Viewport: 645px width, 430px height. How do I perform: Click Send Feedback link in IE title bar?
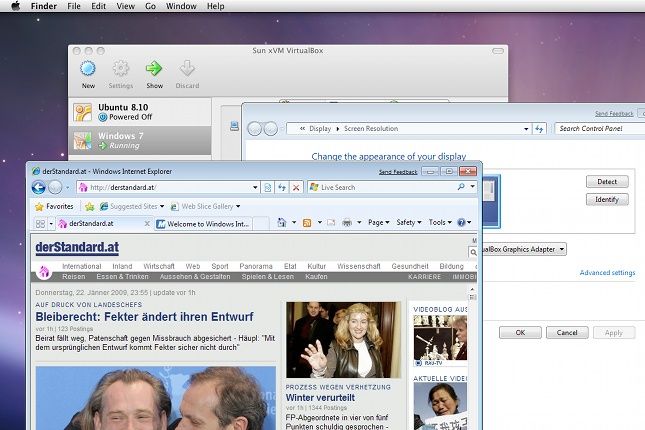[x=398, y=172]
